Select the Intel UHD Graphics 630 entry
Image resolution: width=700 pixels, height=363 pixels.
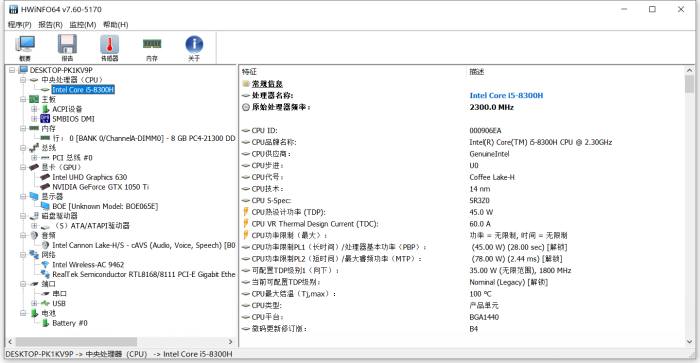pos(90,177)
